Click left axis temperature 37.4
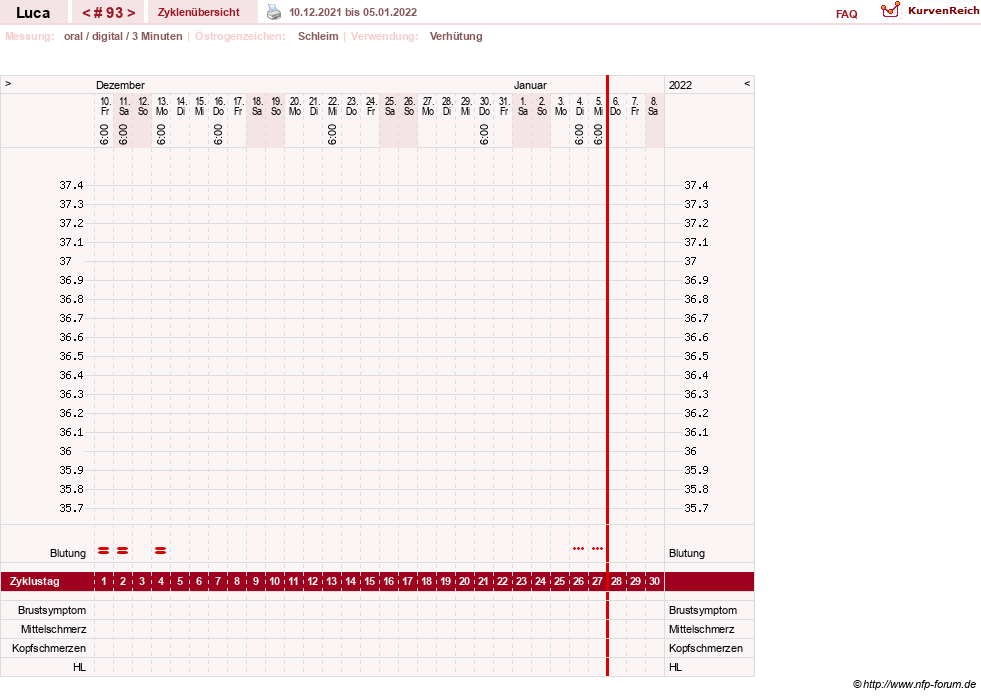The width and height of the screenshot is (981, 696). (71, 185)
